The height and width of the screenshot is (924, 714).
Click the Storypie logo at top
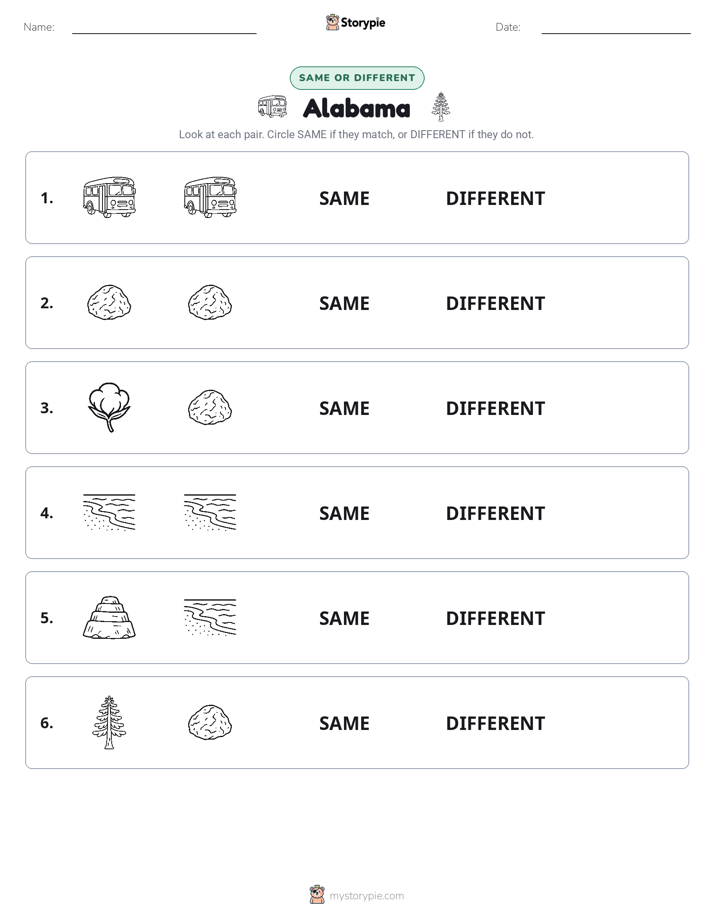pos(356,22)
